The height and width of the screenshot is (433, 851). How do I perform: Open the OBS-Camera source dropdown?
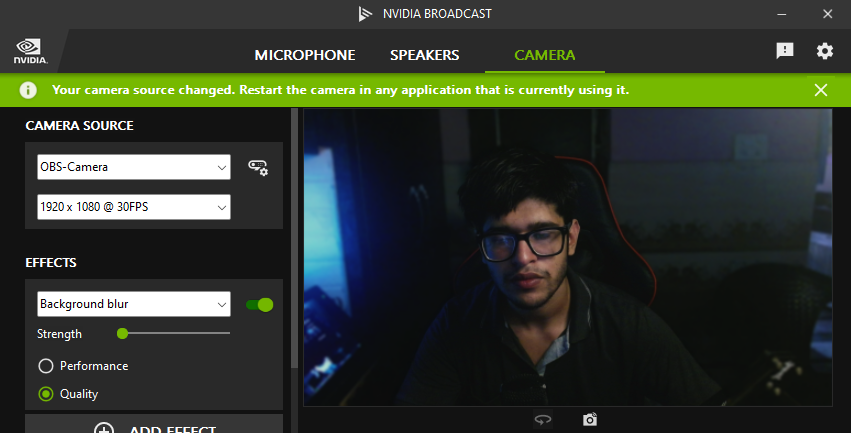[134, 167]
